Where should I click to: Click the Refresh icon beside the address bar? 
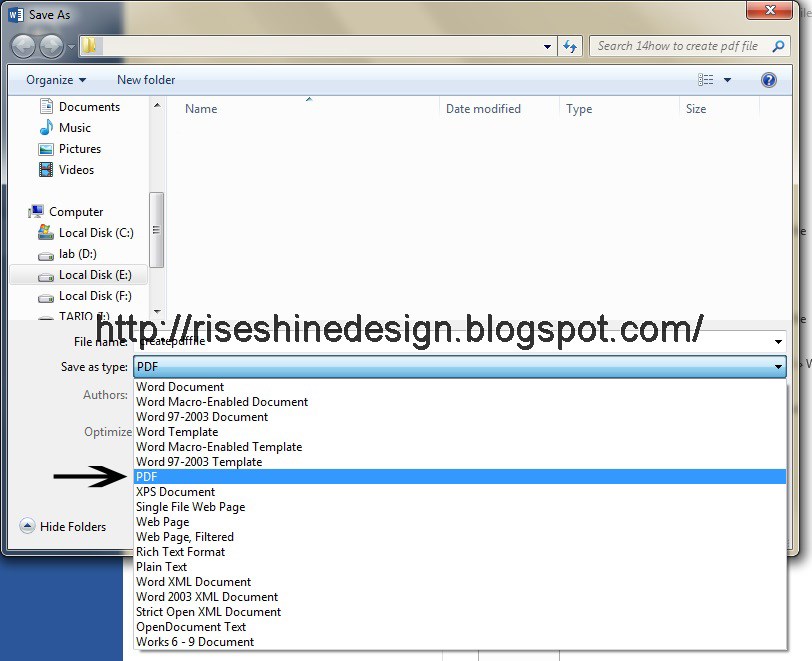click(x=568, y=45)
